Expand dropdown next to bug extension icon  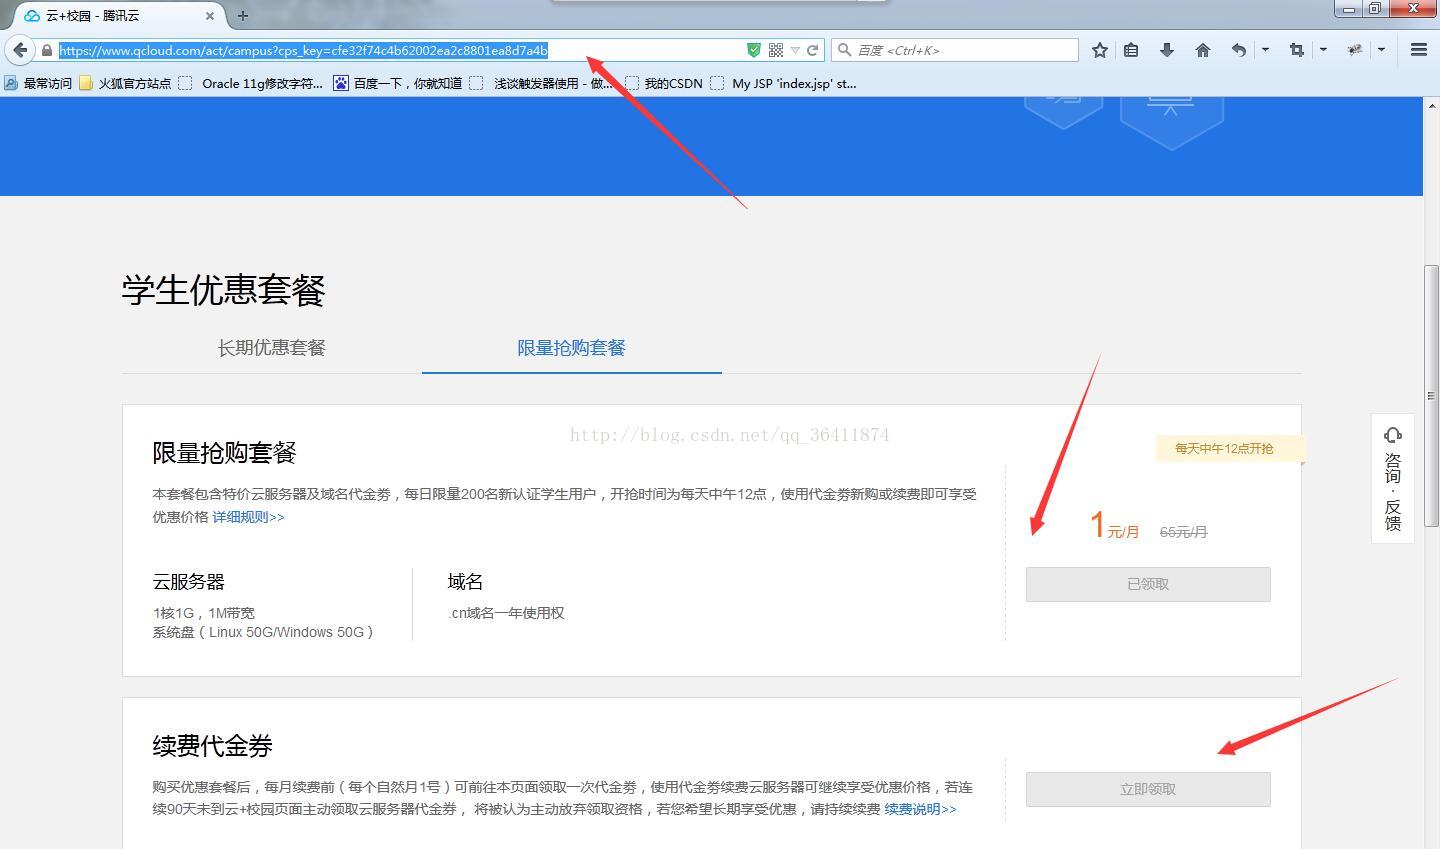tap(1381, 50)
